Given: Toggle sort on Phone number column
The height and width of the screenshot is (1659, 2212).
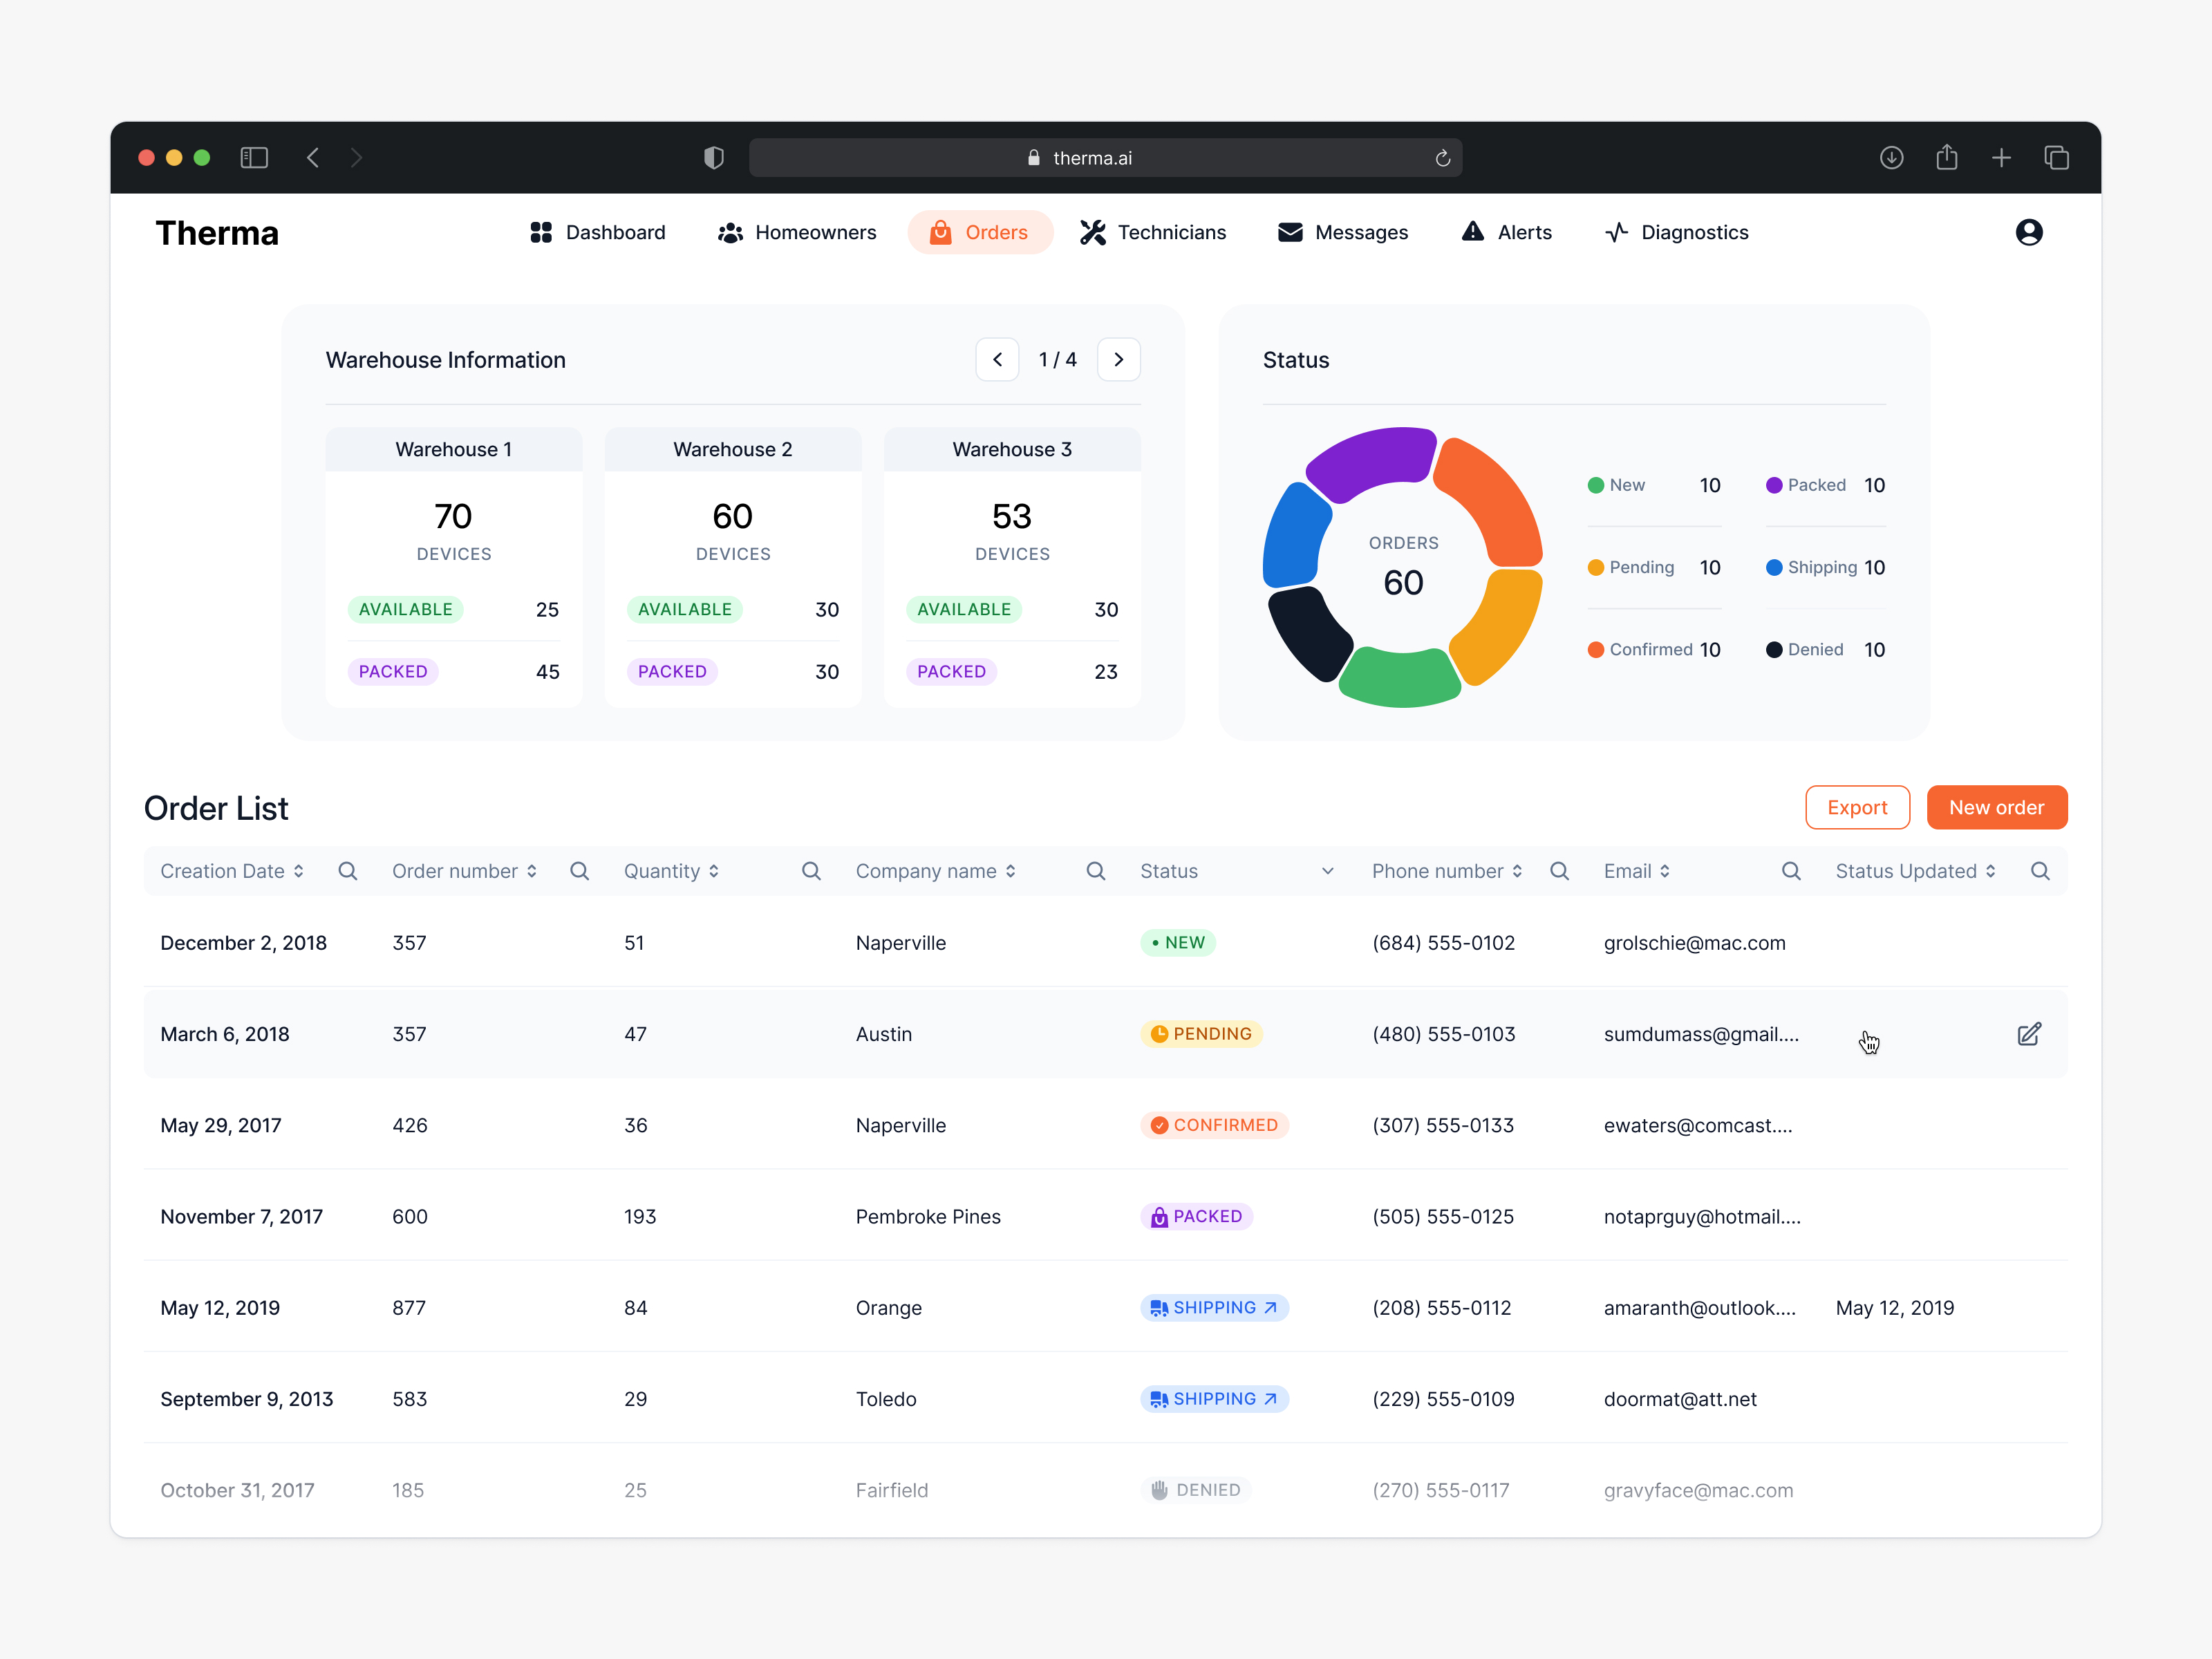Looking at the screenshot, I should tap(1517, 871).
